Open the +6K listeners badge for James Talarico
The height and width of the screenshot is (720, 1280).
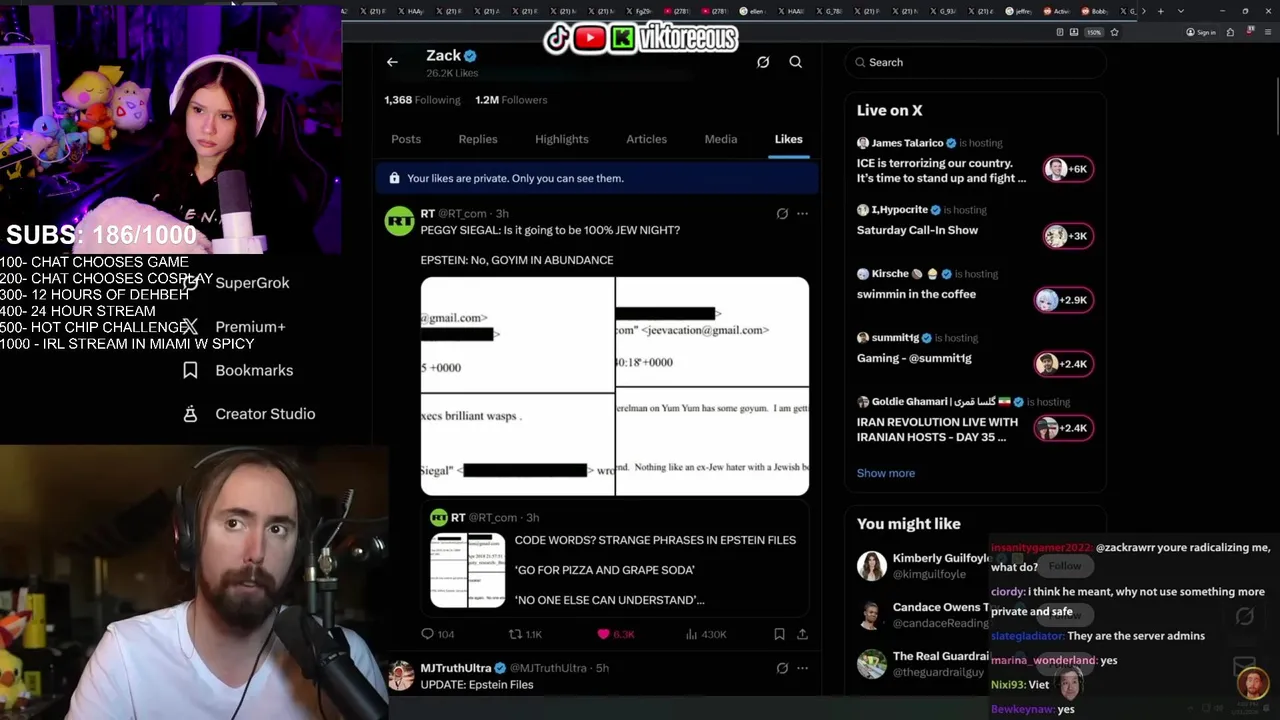point(1068,169)
